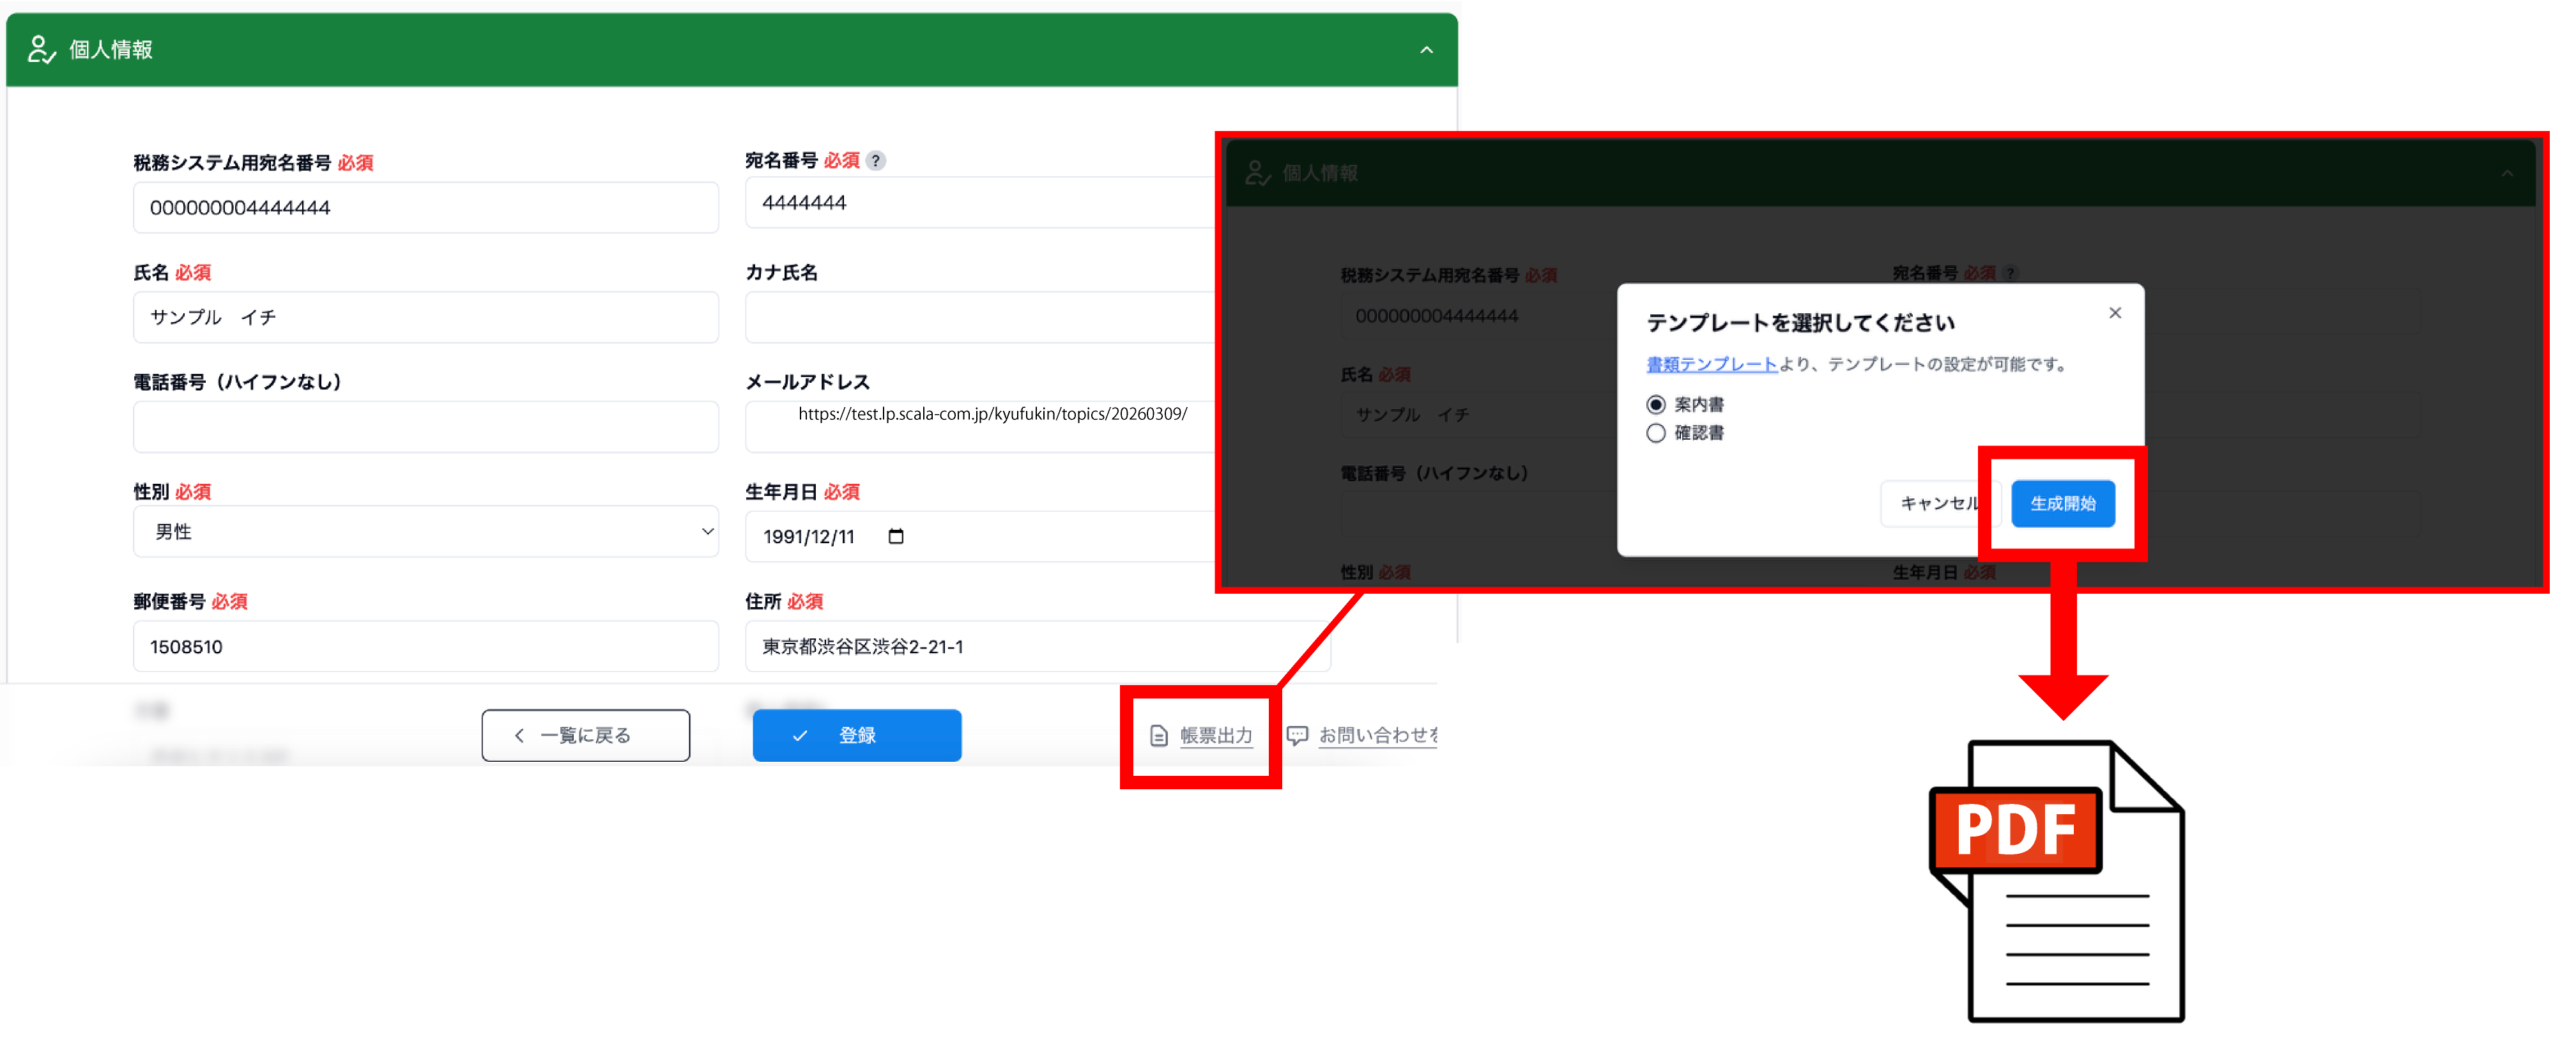Click the 郵便番号 input field
2560x1050 pixels.
pyautogui.click(x=424, y=646)
